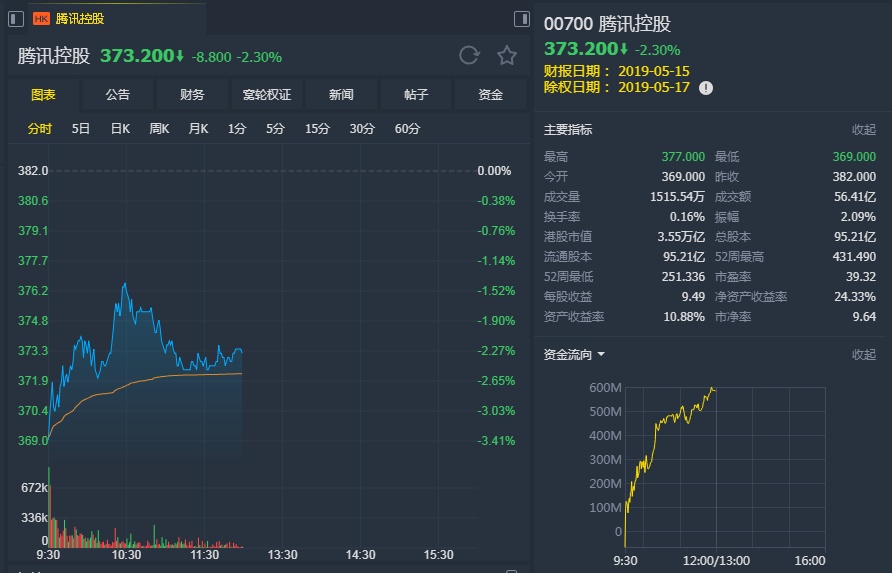This screenshot has width=892, height=573.
Task: Click the orange HK market badge
Action: [x=42, y=18]
